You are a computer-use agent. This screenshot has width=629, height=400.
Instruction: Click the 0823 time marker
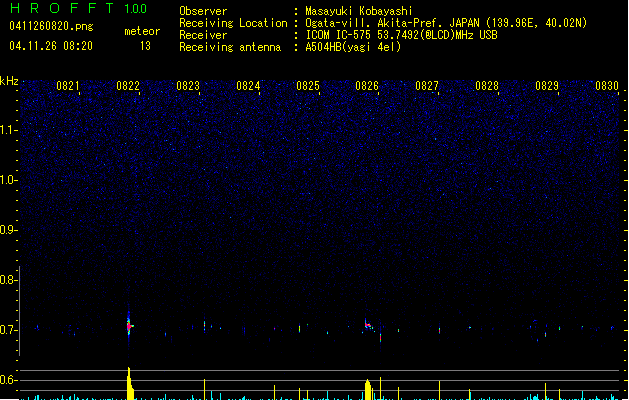coord(188,86)
